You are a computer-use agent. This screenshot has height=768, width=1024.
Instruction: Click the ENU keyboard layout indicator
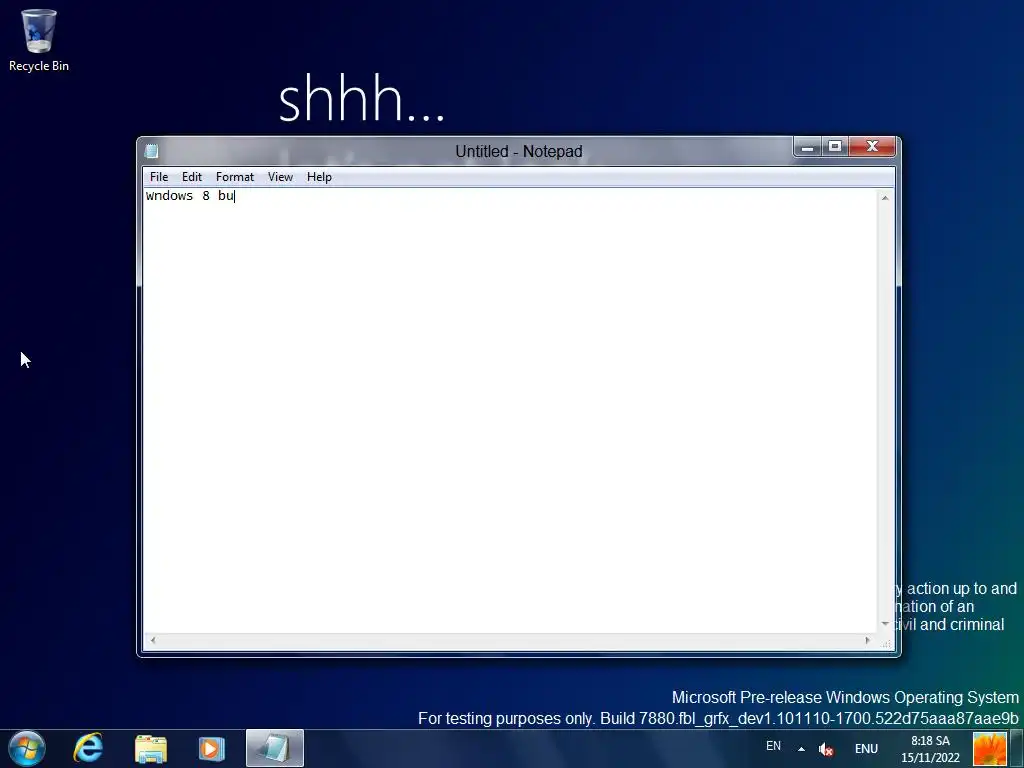[866, 749]
